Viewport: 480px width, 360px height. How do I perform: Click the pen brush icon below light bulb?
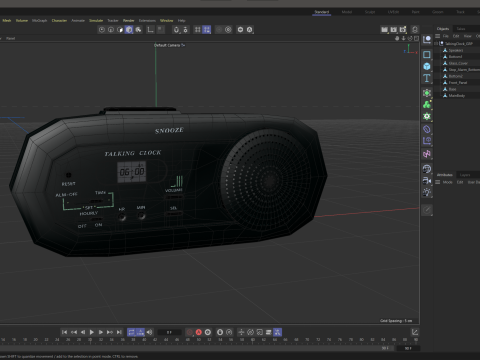pyautogui.click(x=427, y=210)
